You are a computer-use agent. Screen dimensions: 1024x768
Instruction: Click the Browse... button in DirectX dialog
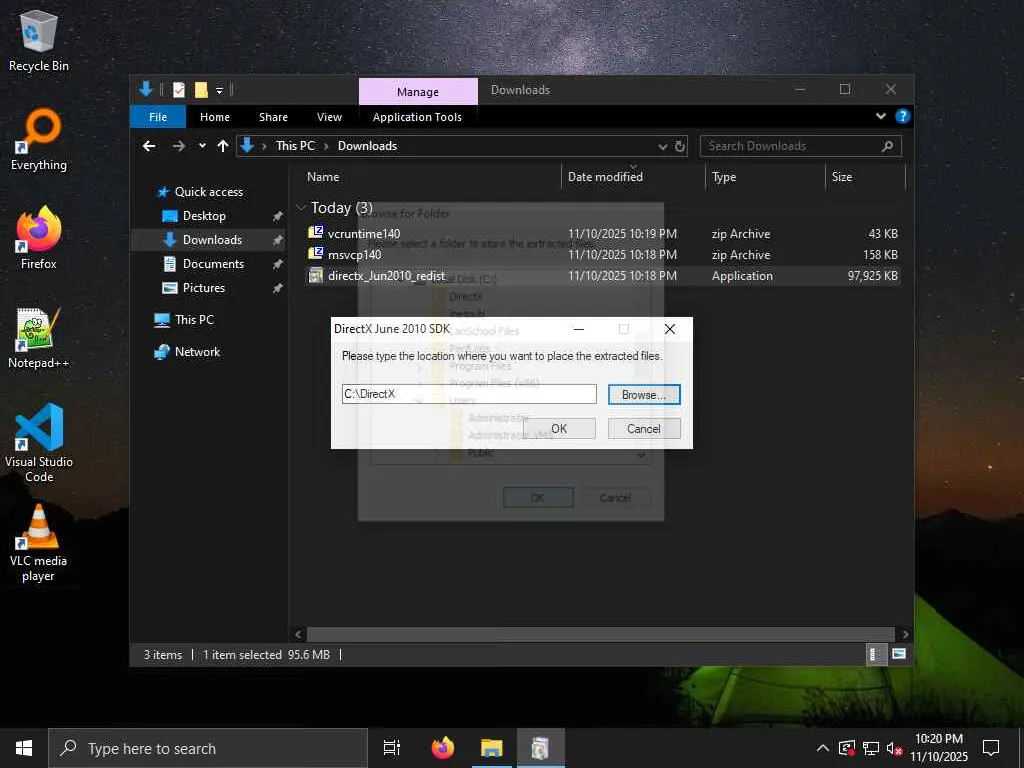[x=644, y=394]
